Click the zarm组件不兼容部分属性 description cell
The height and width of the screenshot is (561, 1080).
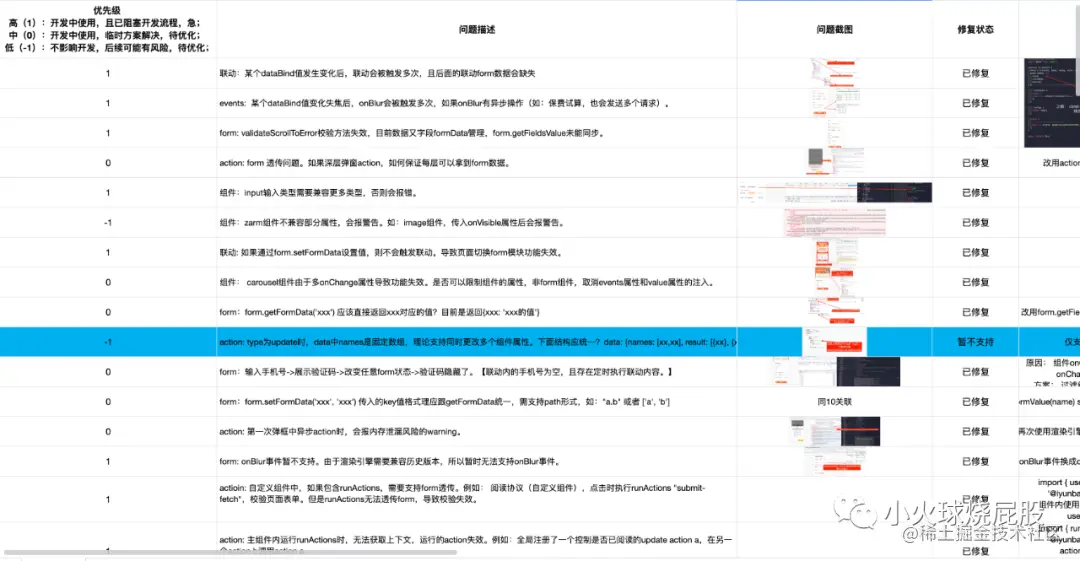tap(477, 223)
